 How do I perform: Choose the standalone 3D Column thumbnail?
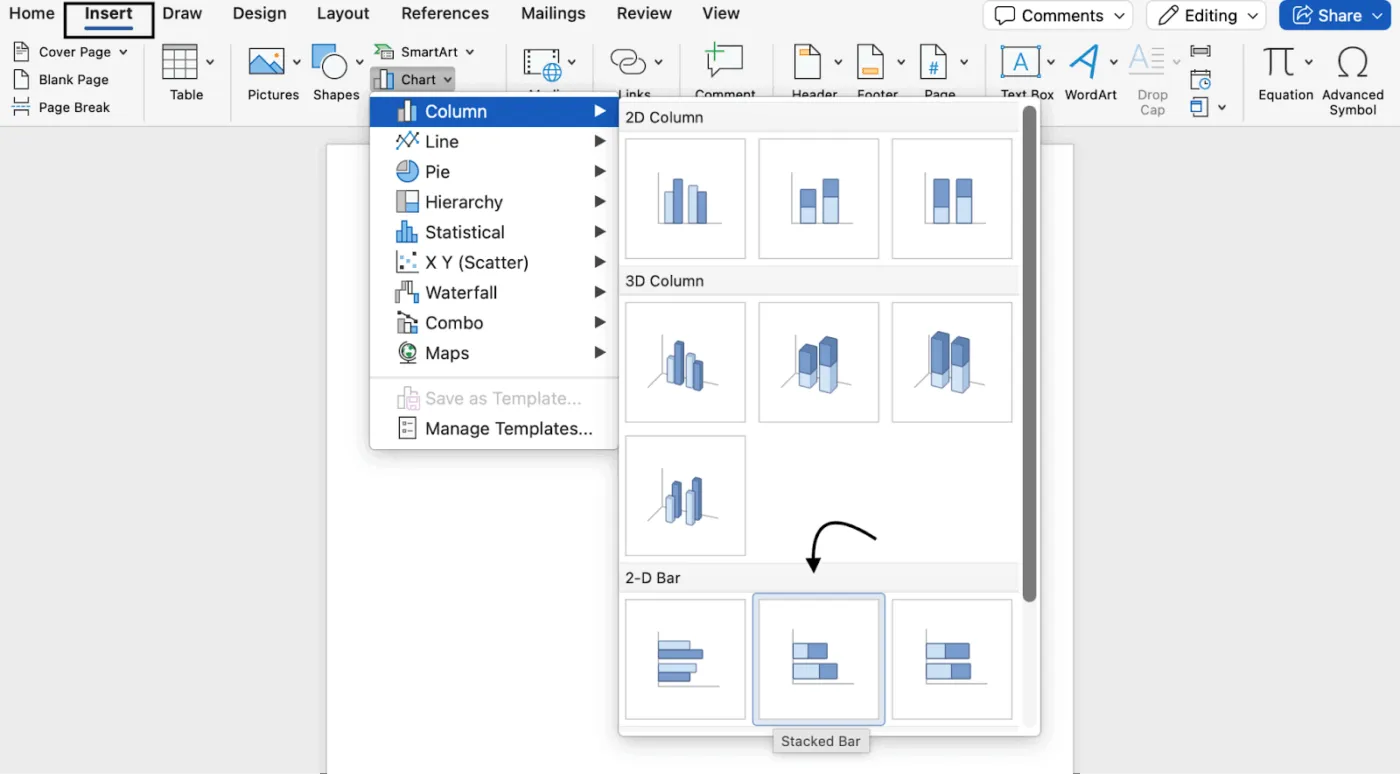[685, 496]
